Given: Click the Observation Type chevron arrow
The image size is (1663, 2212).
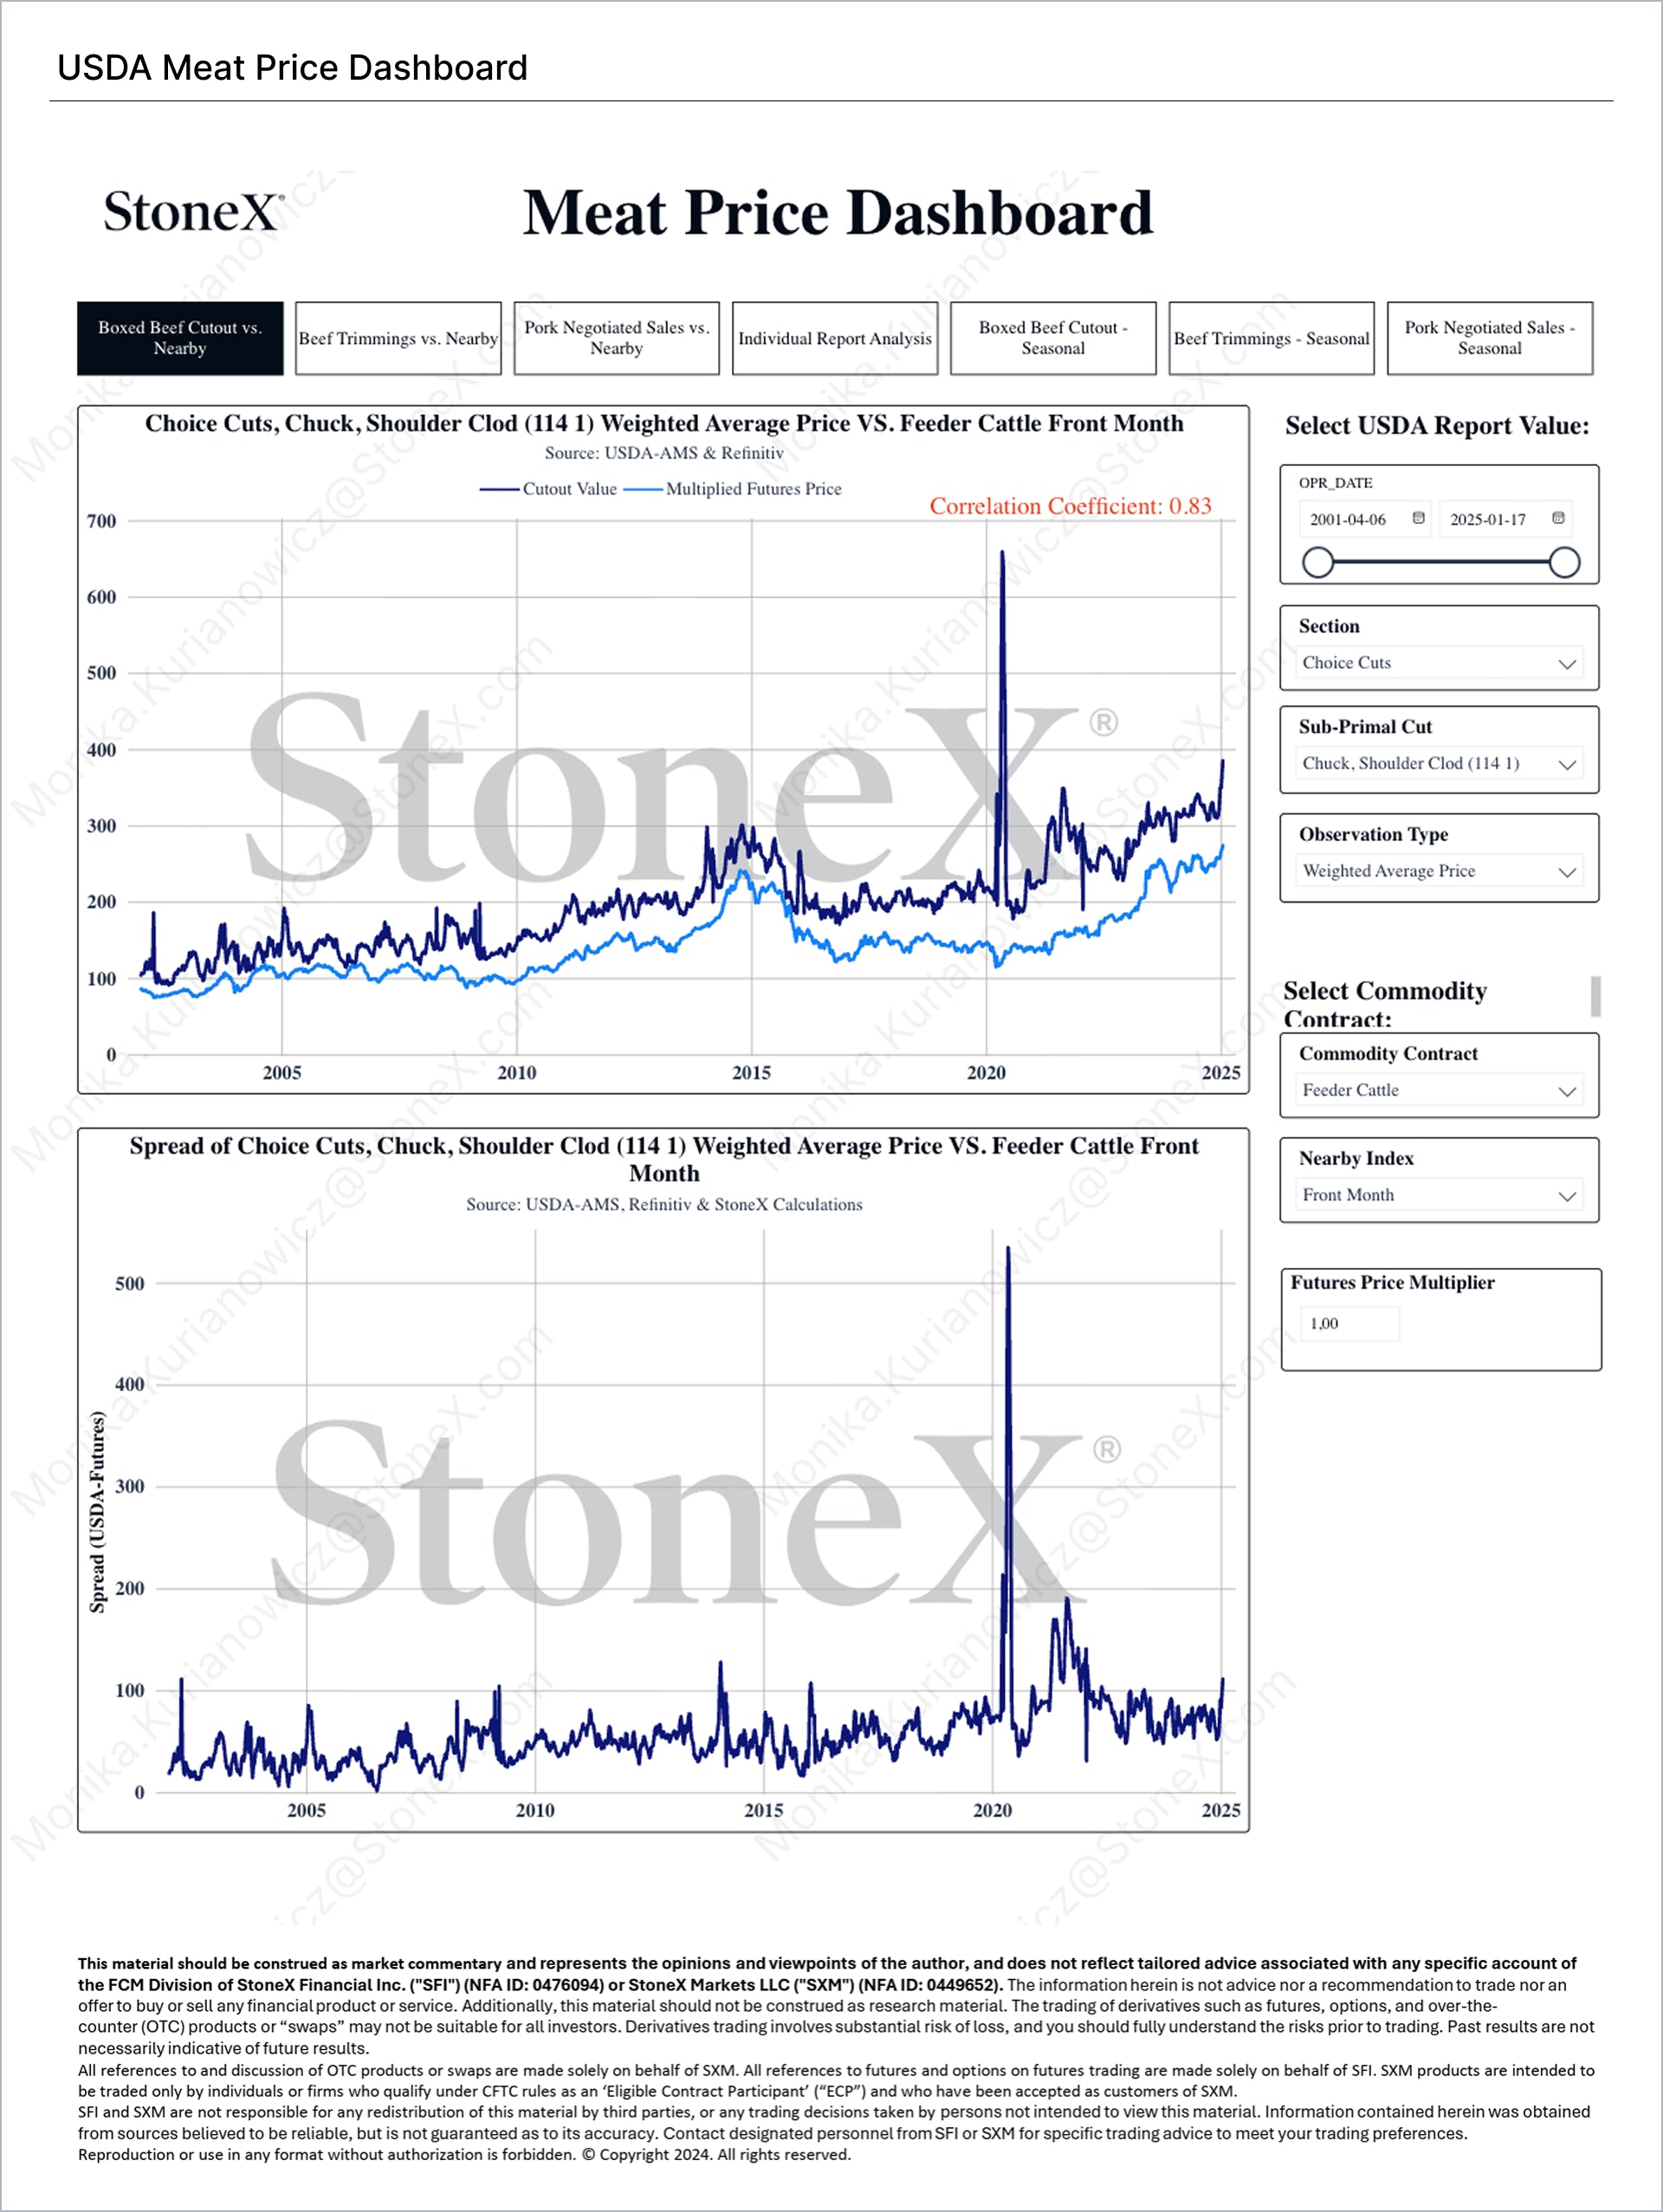Looking at the screenshot, I should coord(1567,872).
